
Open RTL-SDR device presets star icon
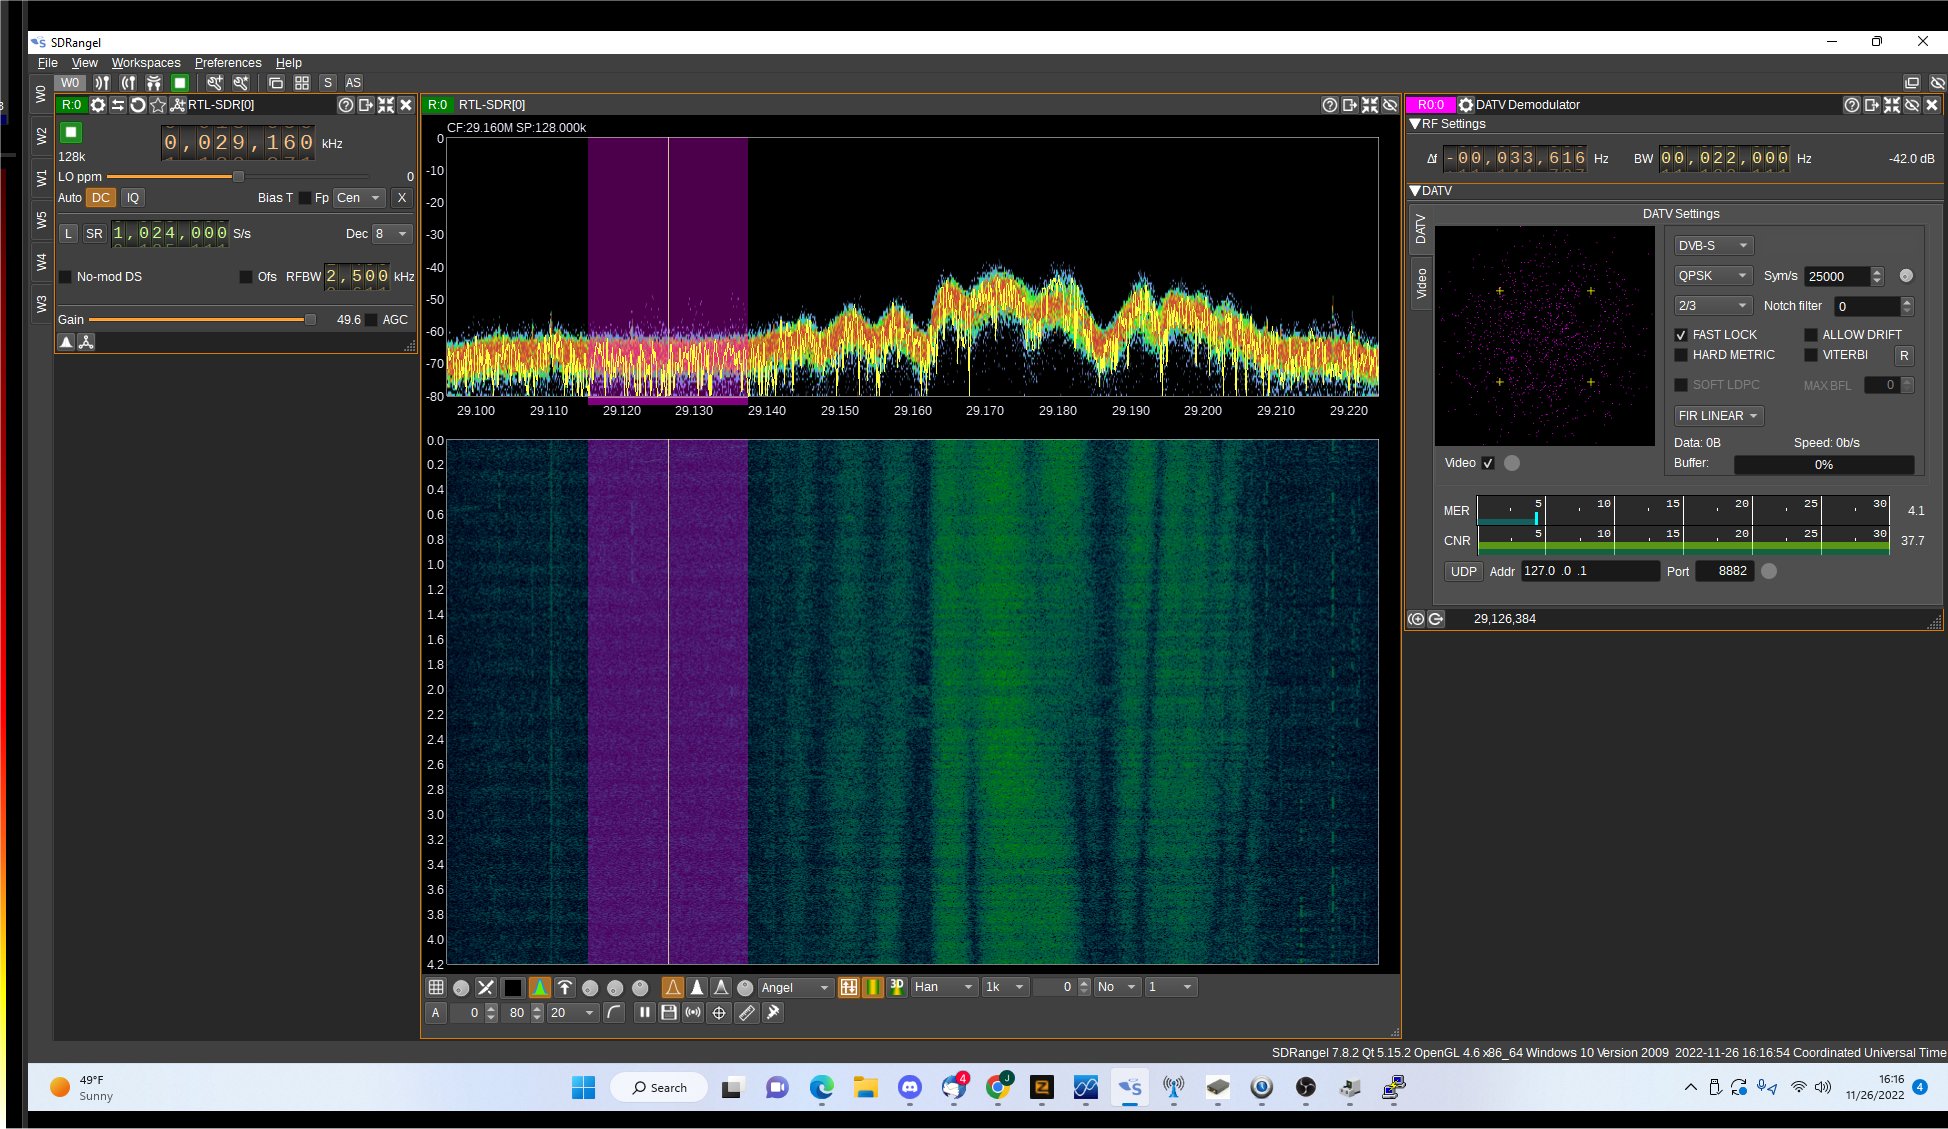(x=158, y=105)
